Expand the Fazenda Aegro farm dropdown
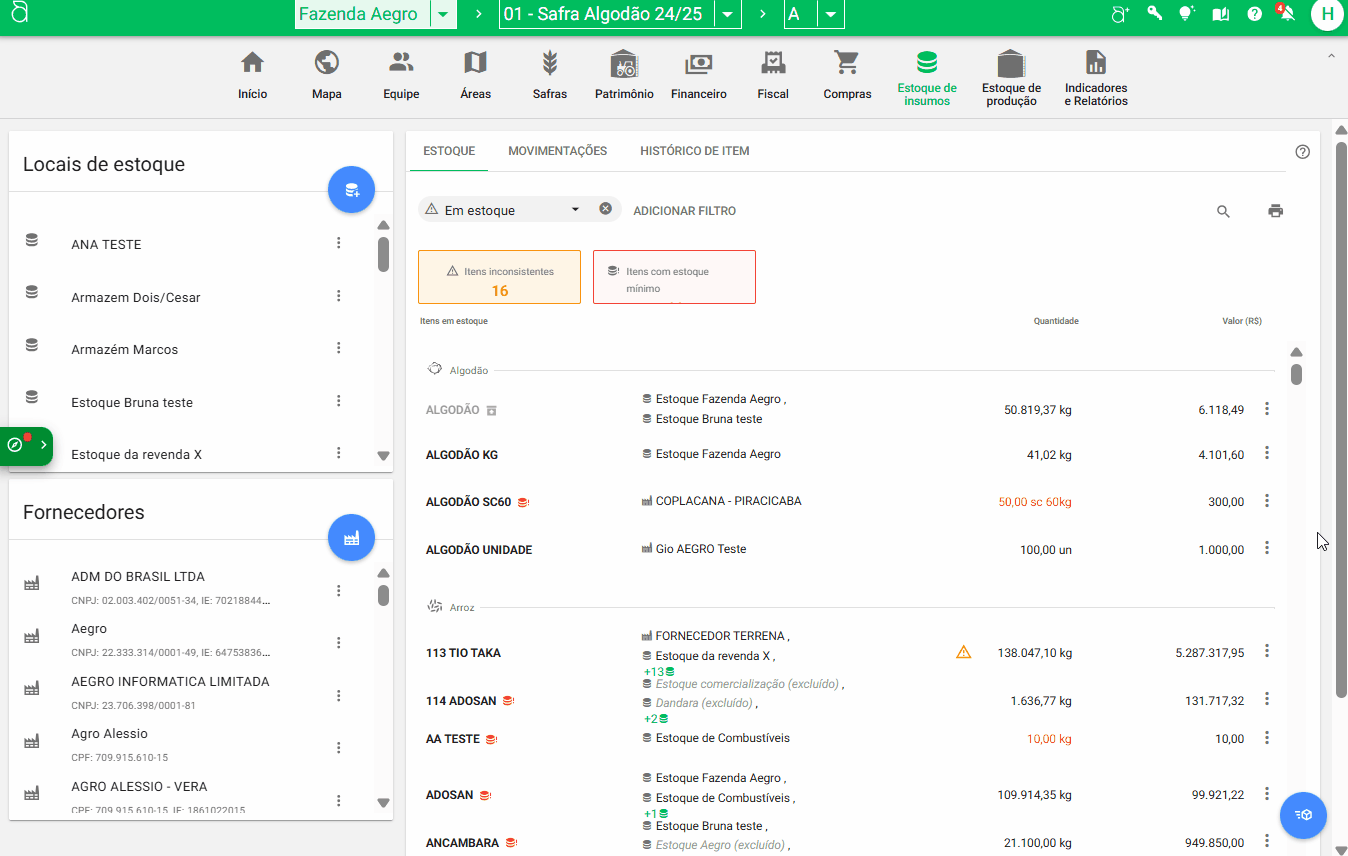 (443, 14)
